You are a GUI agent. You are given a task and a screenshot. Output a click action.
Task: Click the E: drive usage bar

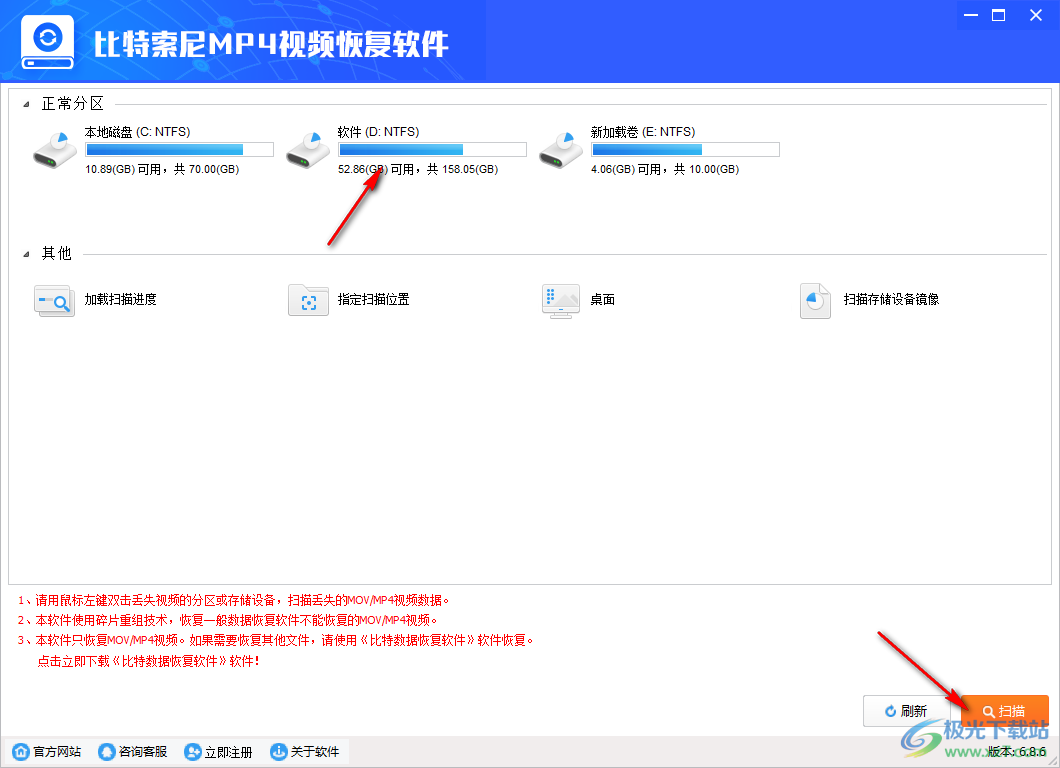click(x=685, y=149)
